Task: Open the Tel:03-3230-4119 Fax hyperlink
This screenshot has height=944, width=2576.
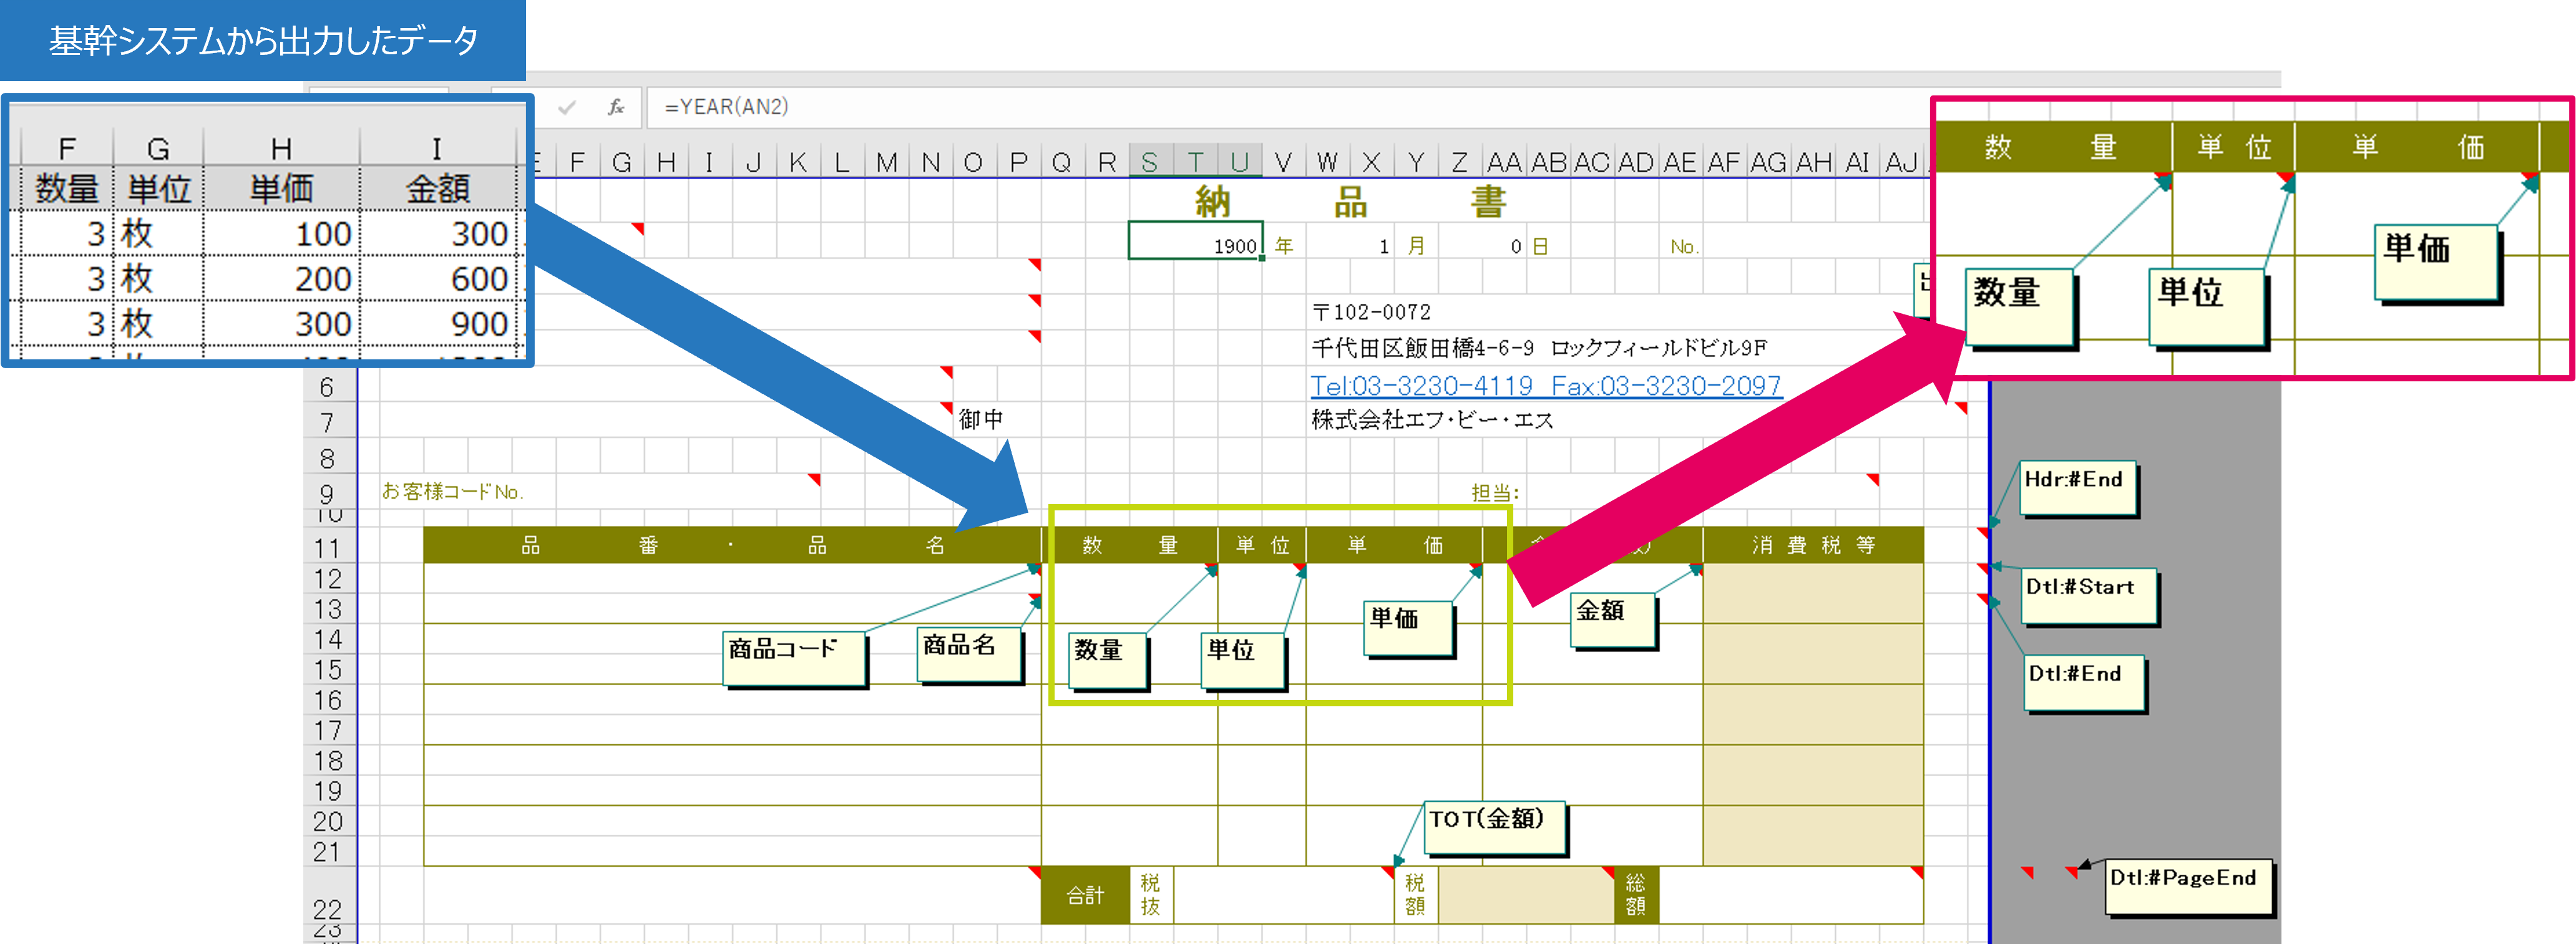Action: pos(1546,385)
